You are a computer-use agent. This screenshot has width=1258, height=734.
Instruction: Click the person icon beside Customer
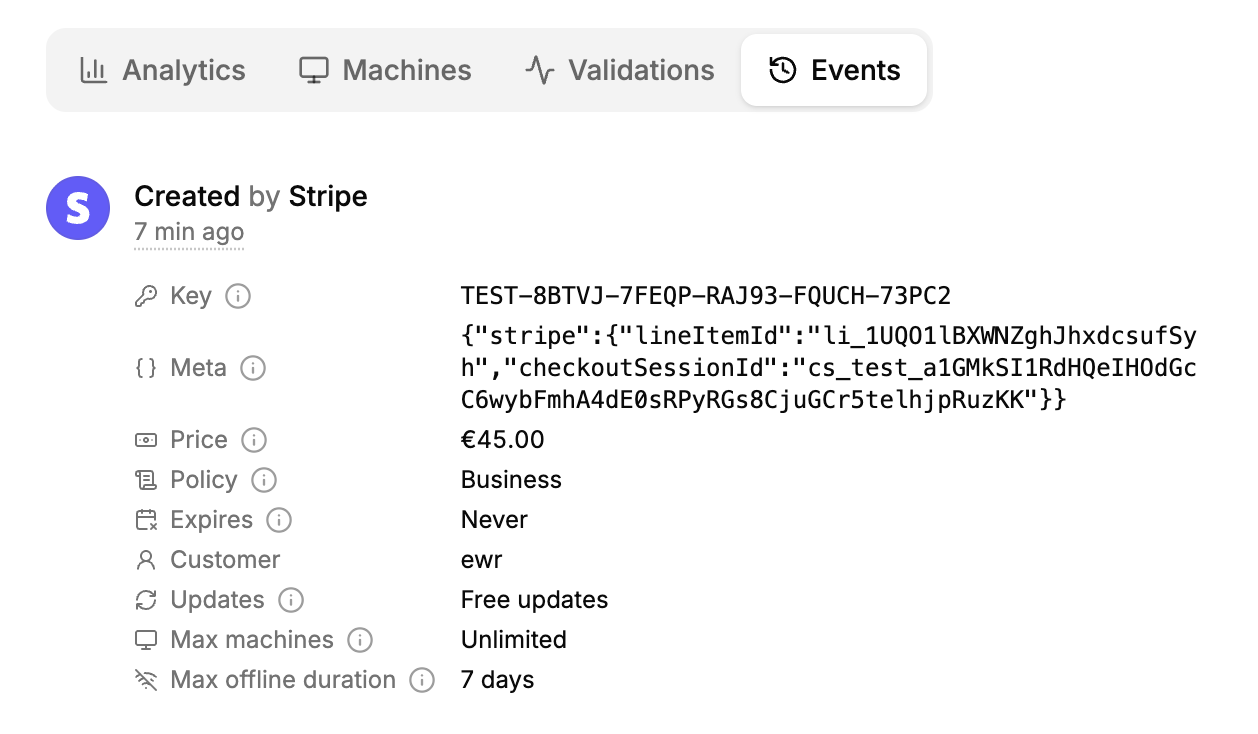coord(146,560)
